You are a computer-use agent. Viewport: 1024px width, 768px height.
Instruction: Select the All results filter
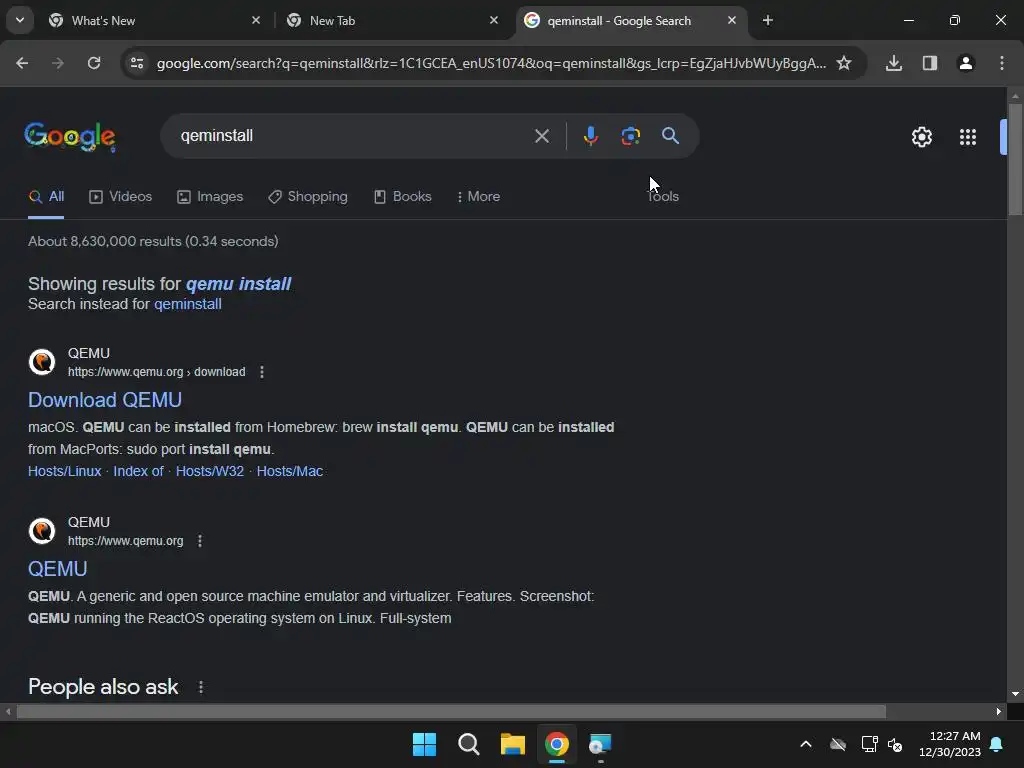click(x=46, y=197)
